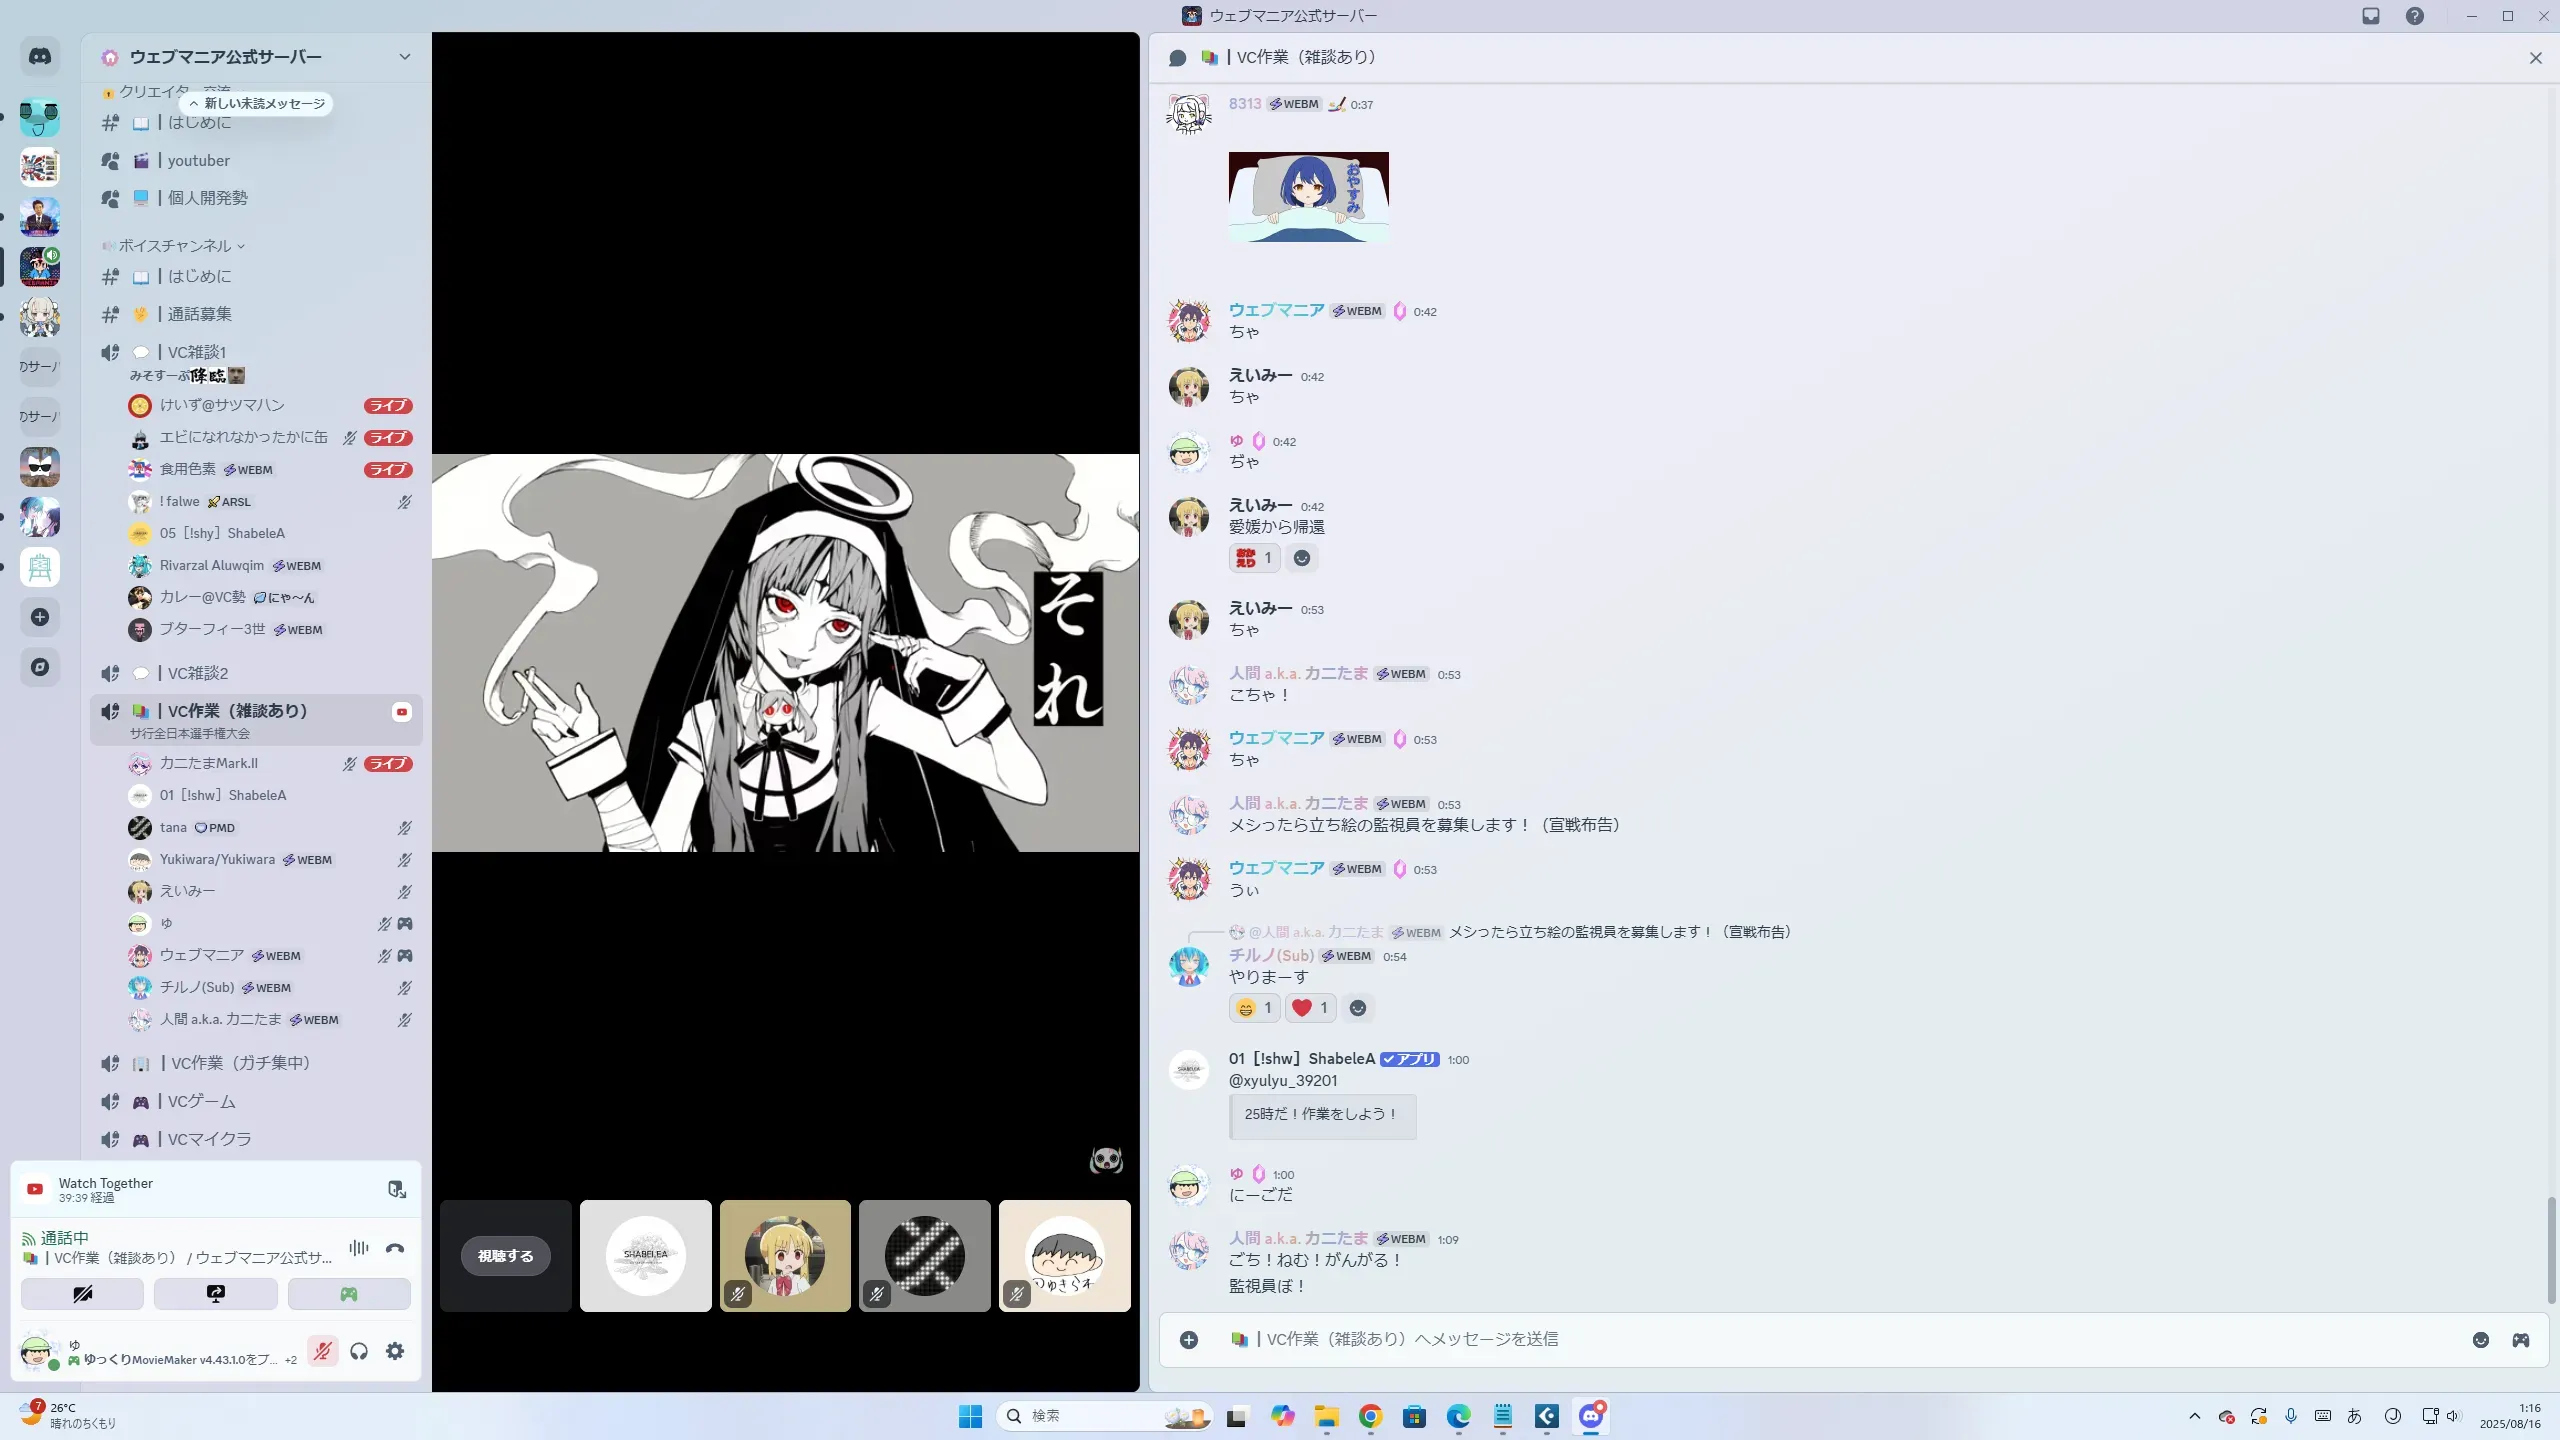The width and height of the screenshot is (2560, 1440).
Task: Click the add attachment plus button
Action: (x=1189, y=1340)
